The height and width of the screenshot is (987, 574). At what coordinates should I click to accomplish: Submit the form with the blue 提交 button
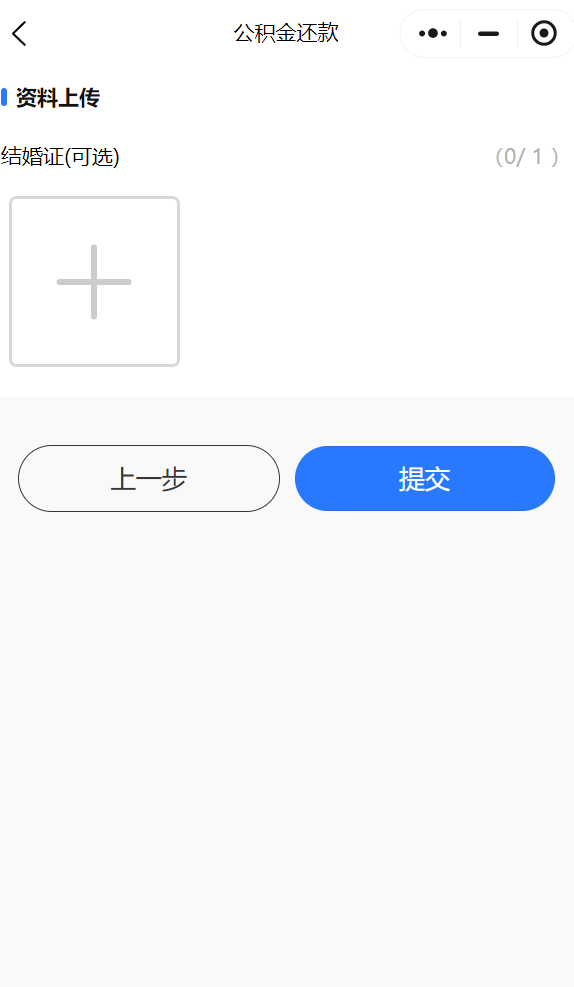click(425, 478)
